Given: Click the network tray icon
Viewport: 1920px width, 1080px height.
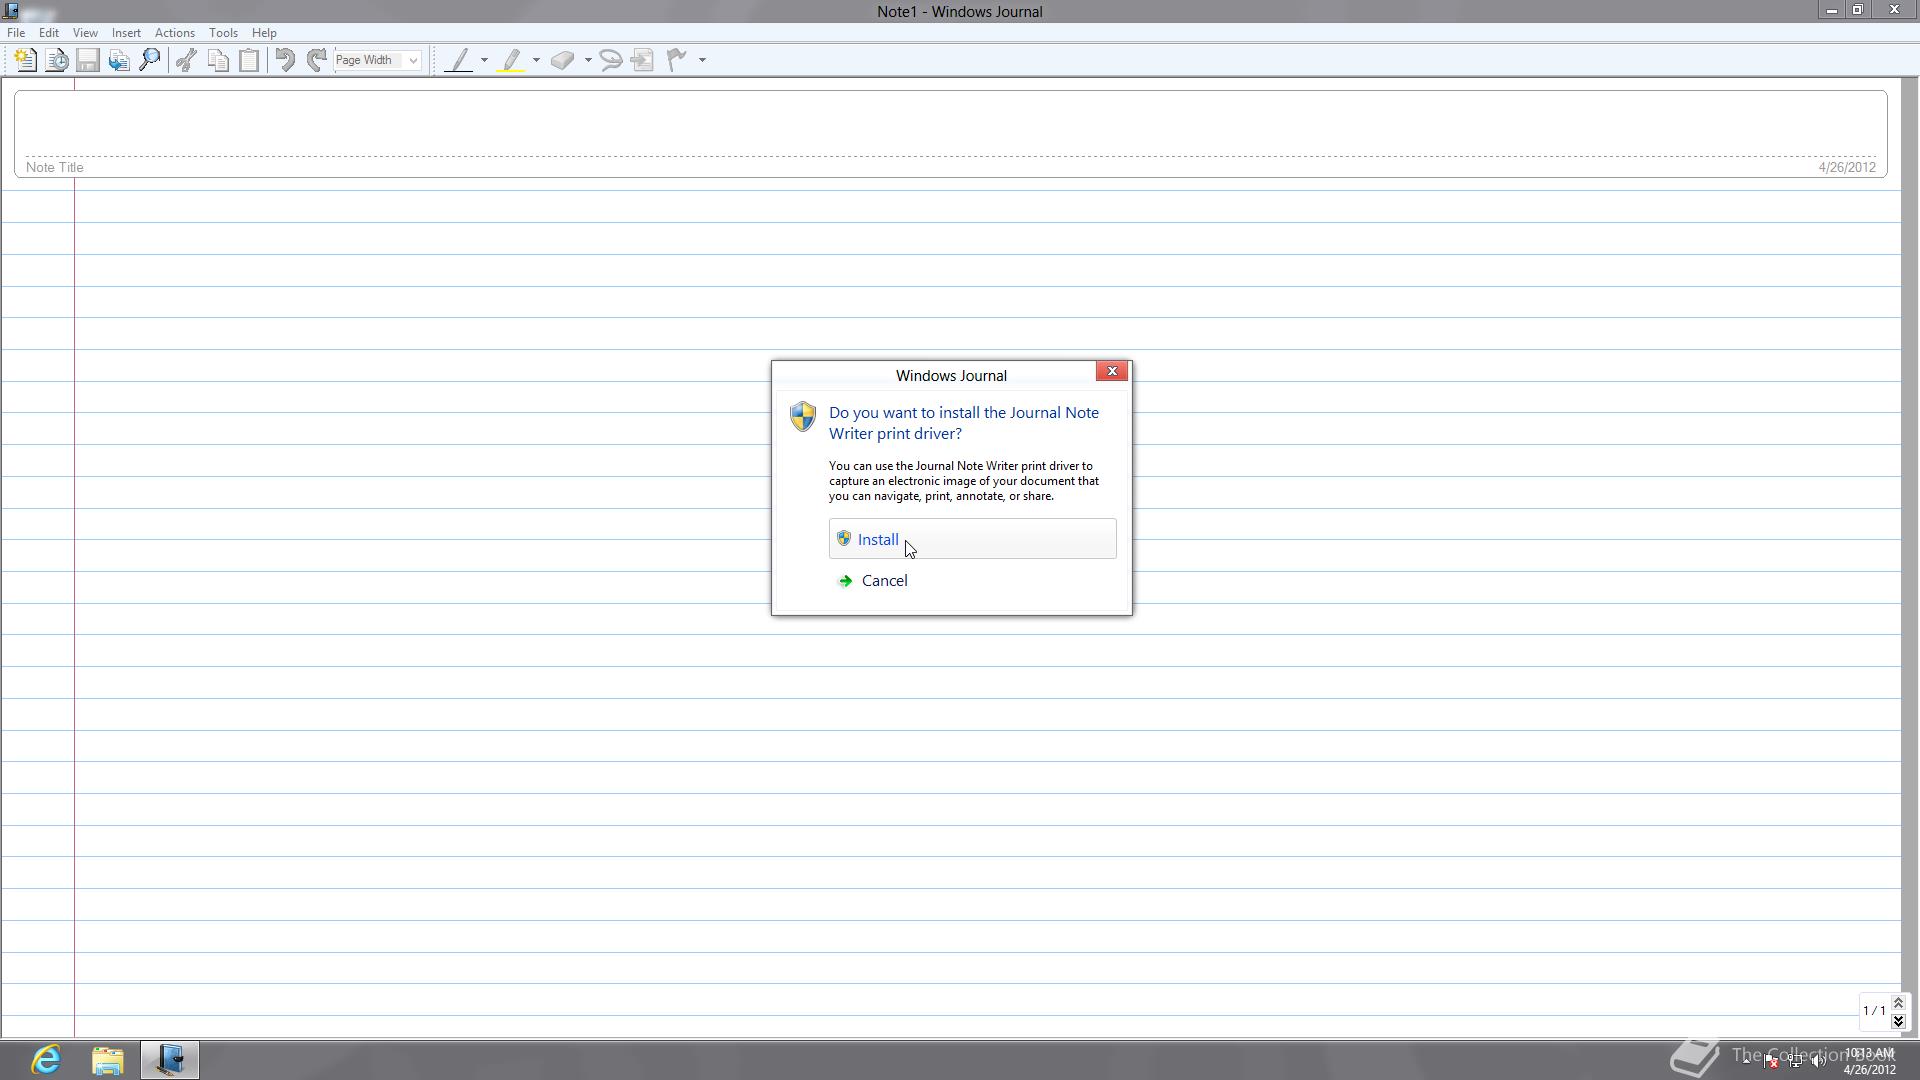Looking at the screenshot, I should click(1795, 1061).
